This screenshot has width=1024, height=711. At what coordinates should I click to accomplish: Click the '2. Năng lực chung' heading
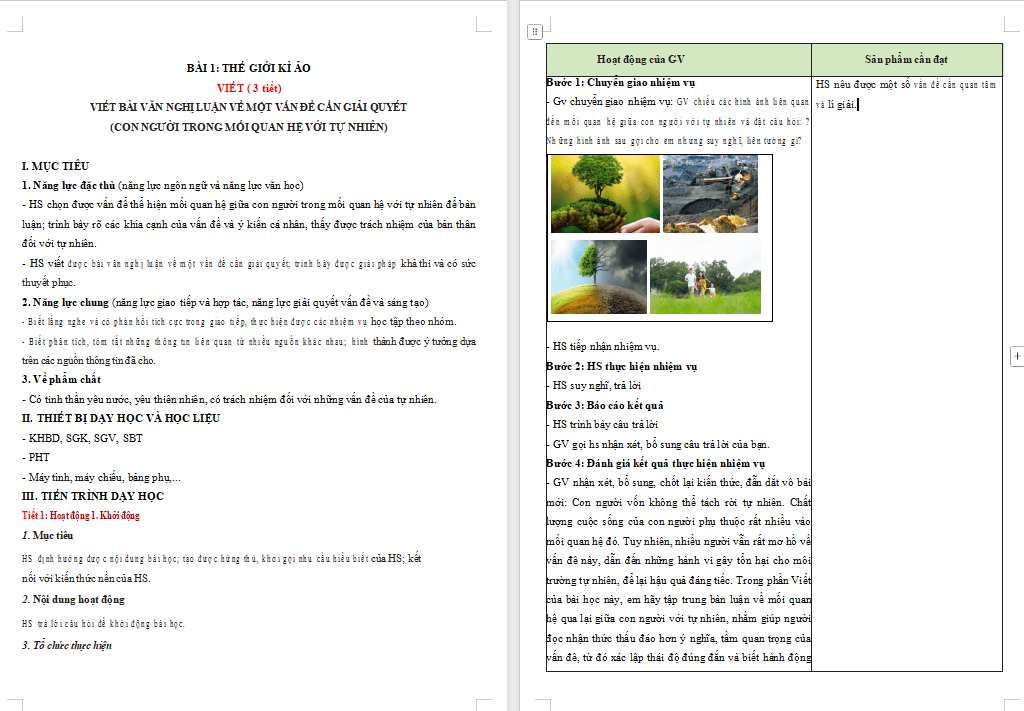pos(66,302)
